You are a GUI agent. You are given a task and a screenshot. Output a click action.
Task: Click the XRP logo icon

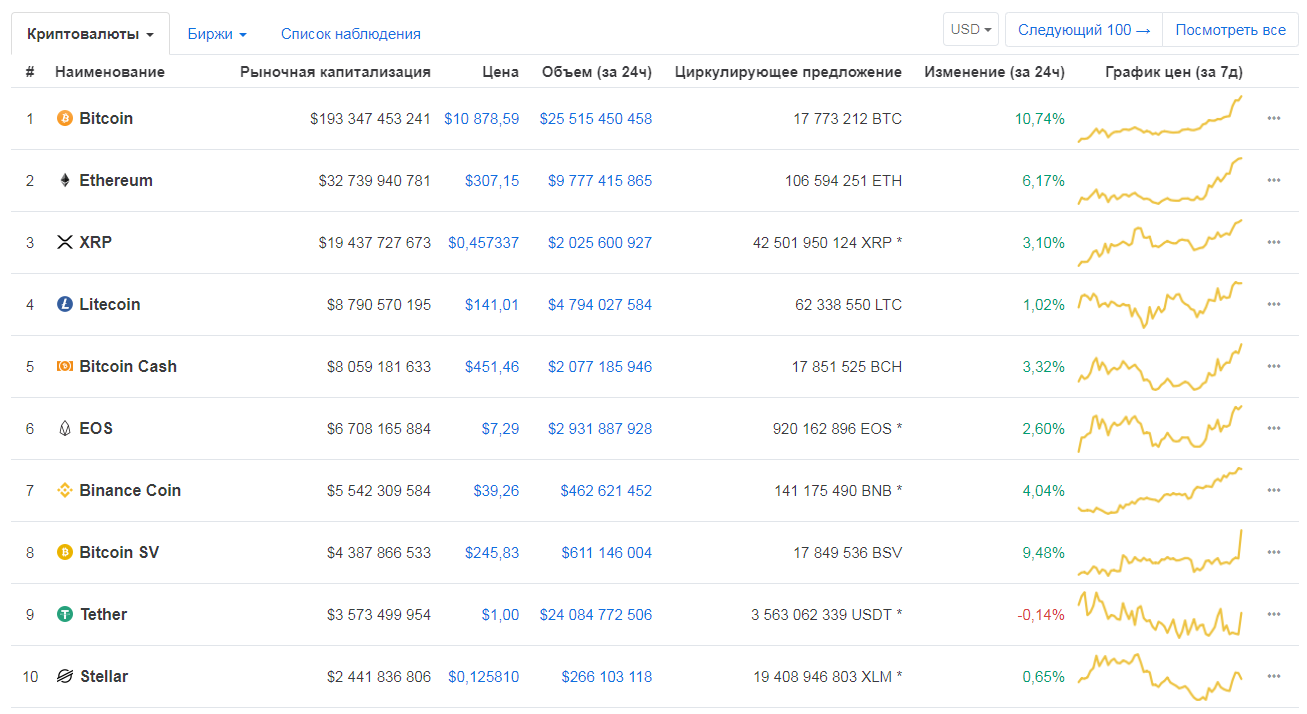click(x=65, y=243)
